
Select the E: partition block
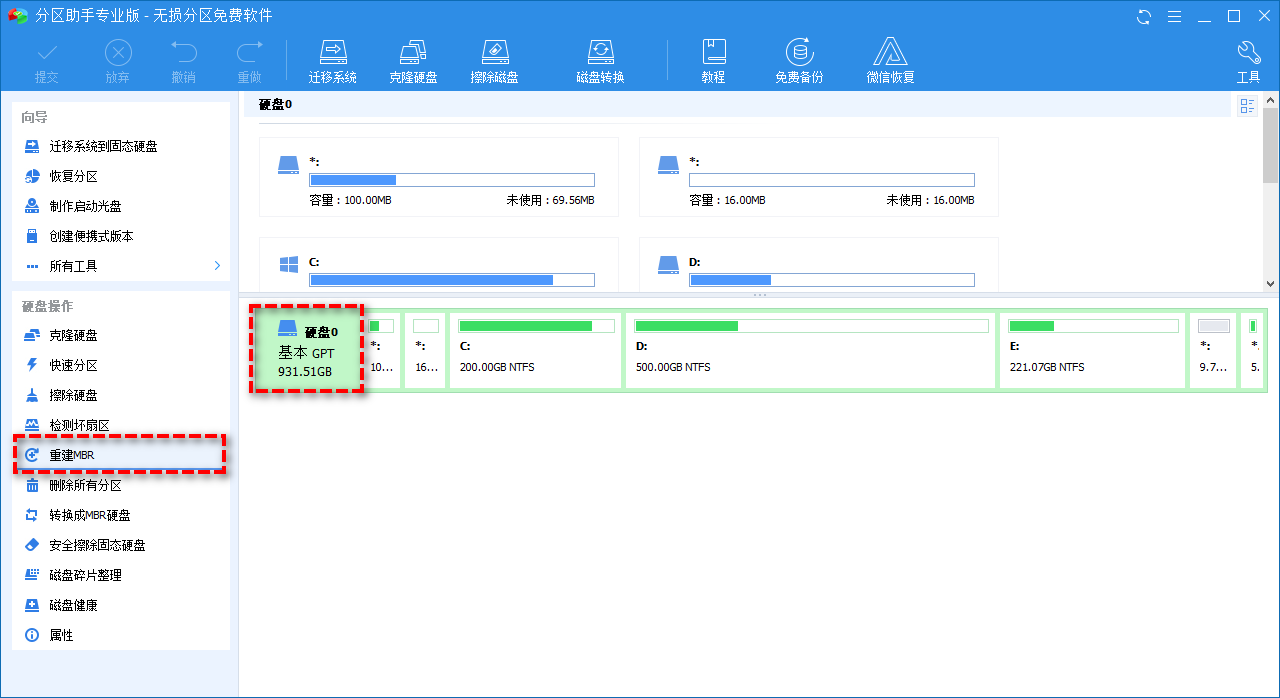pos(1090,350)
